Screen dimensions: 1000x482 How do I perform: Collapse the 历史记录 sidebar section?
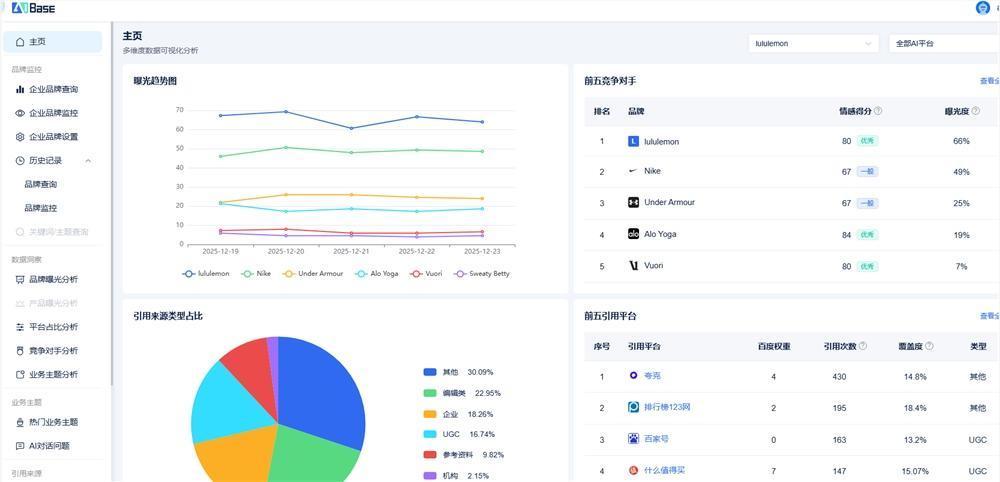88,160
